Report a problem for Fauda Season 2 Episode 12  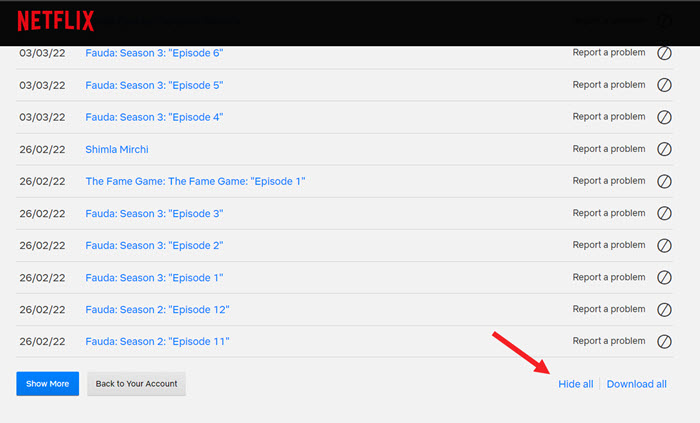tap(609, 309)
